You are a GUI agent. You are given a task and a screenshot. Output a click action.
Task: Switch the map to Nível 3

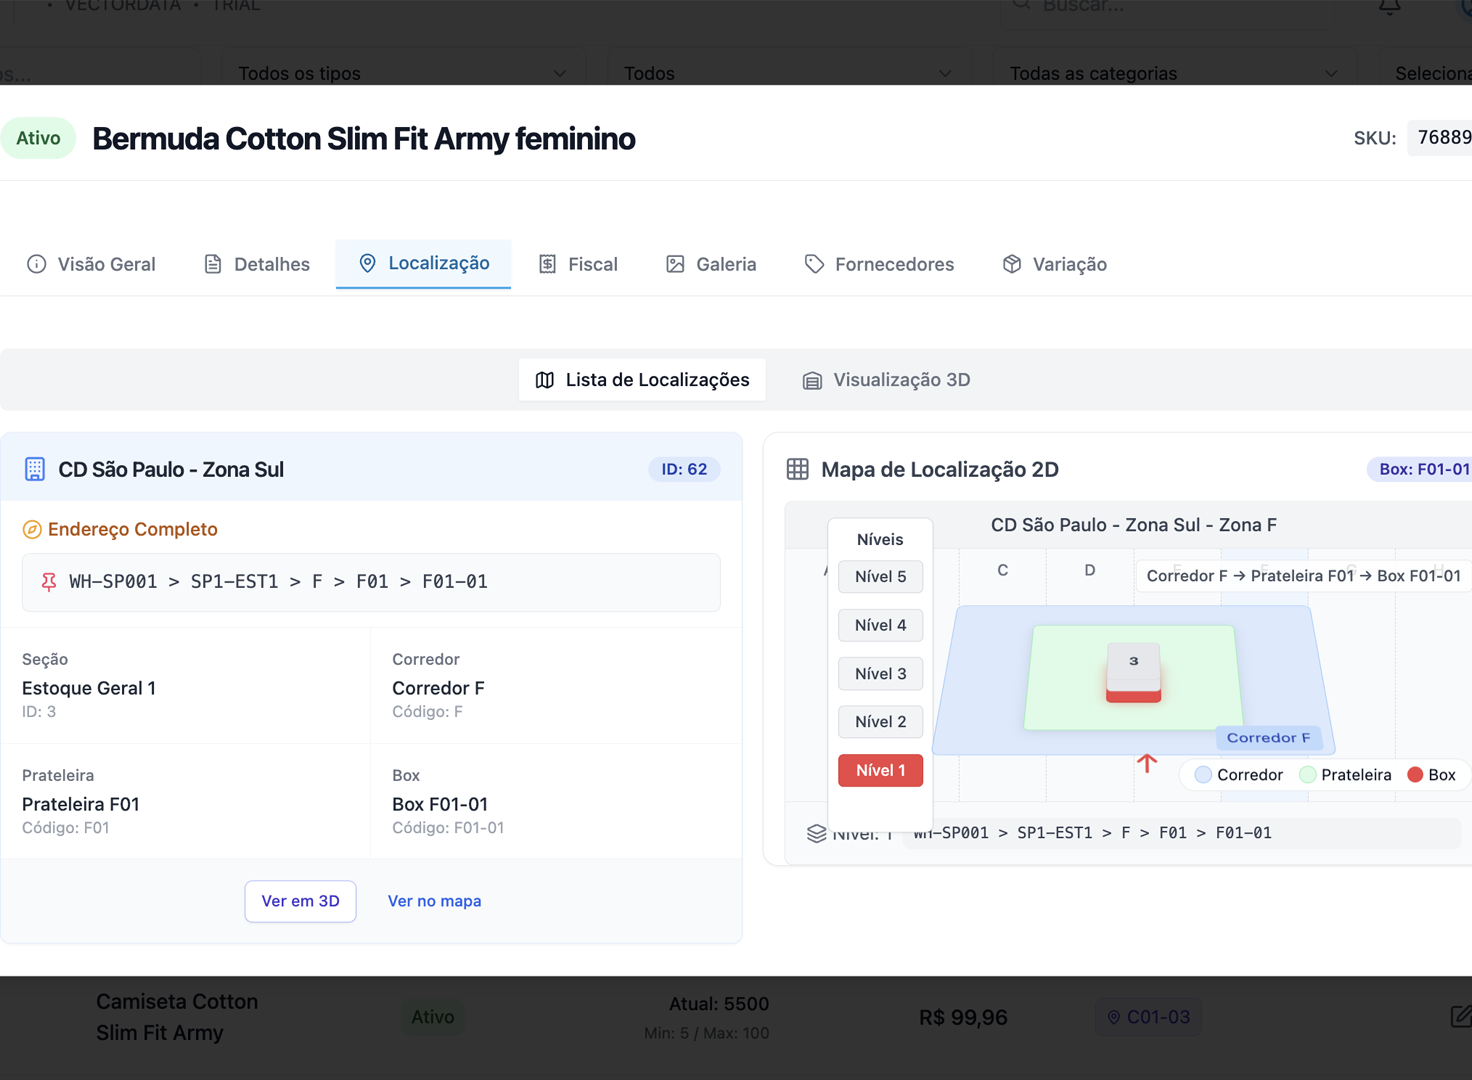point(880,674)
